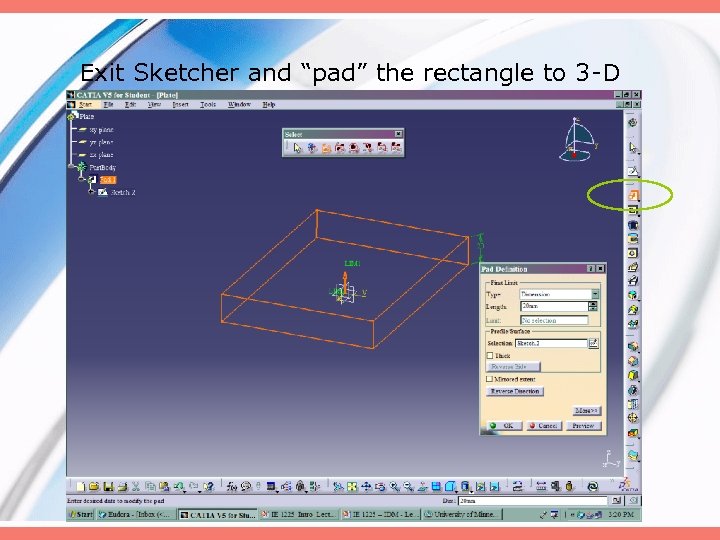Enable the Thick checkbox
Viewport: 720px width, 540px height.
489,355
